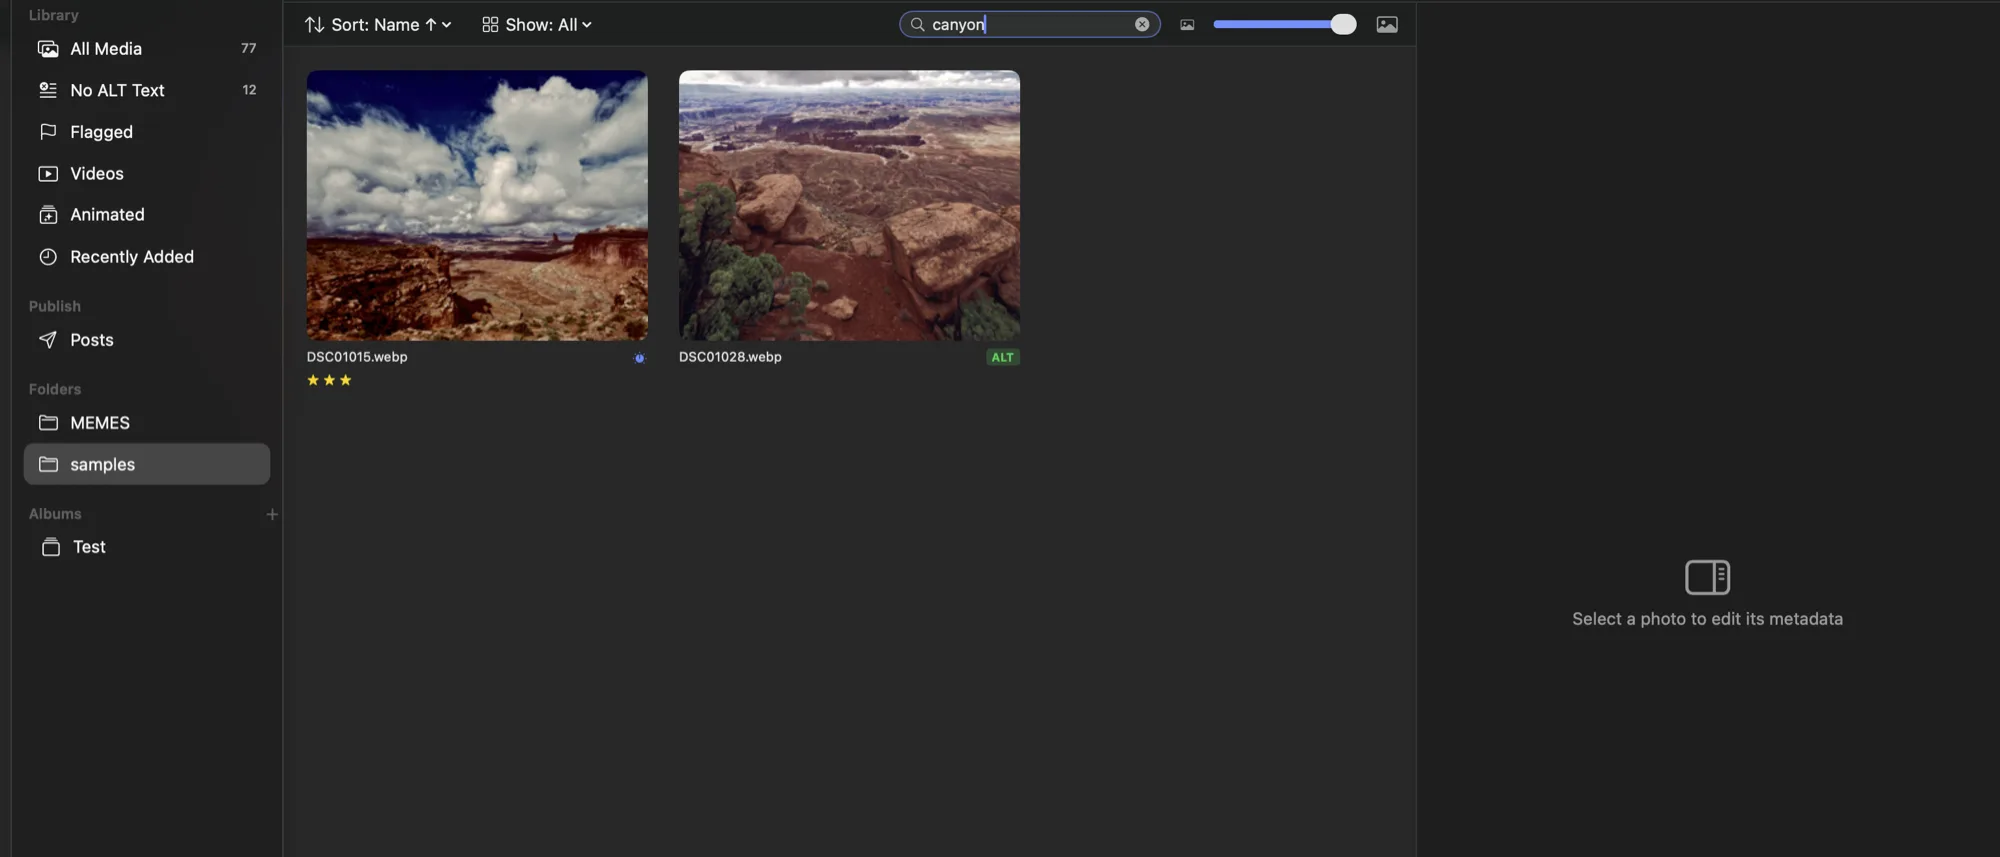This screenshot has width=2000, height=857.
Task: Click the Videos play icon
Action: pos(48,173)
